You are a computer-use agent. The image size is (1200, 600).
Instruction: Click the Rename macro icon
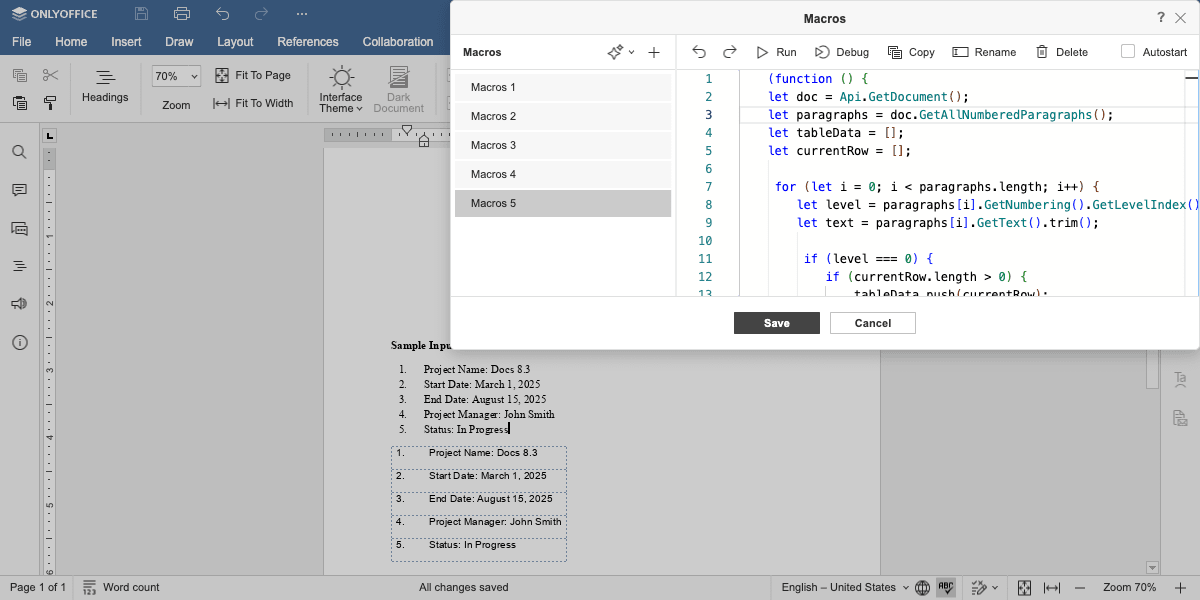[x=960, y=52]
